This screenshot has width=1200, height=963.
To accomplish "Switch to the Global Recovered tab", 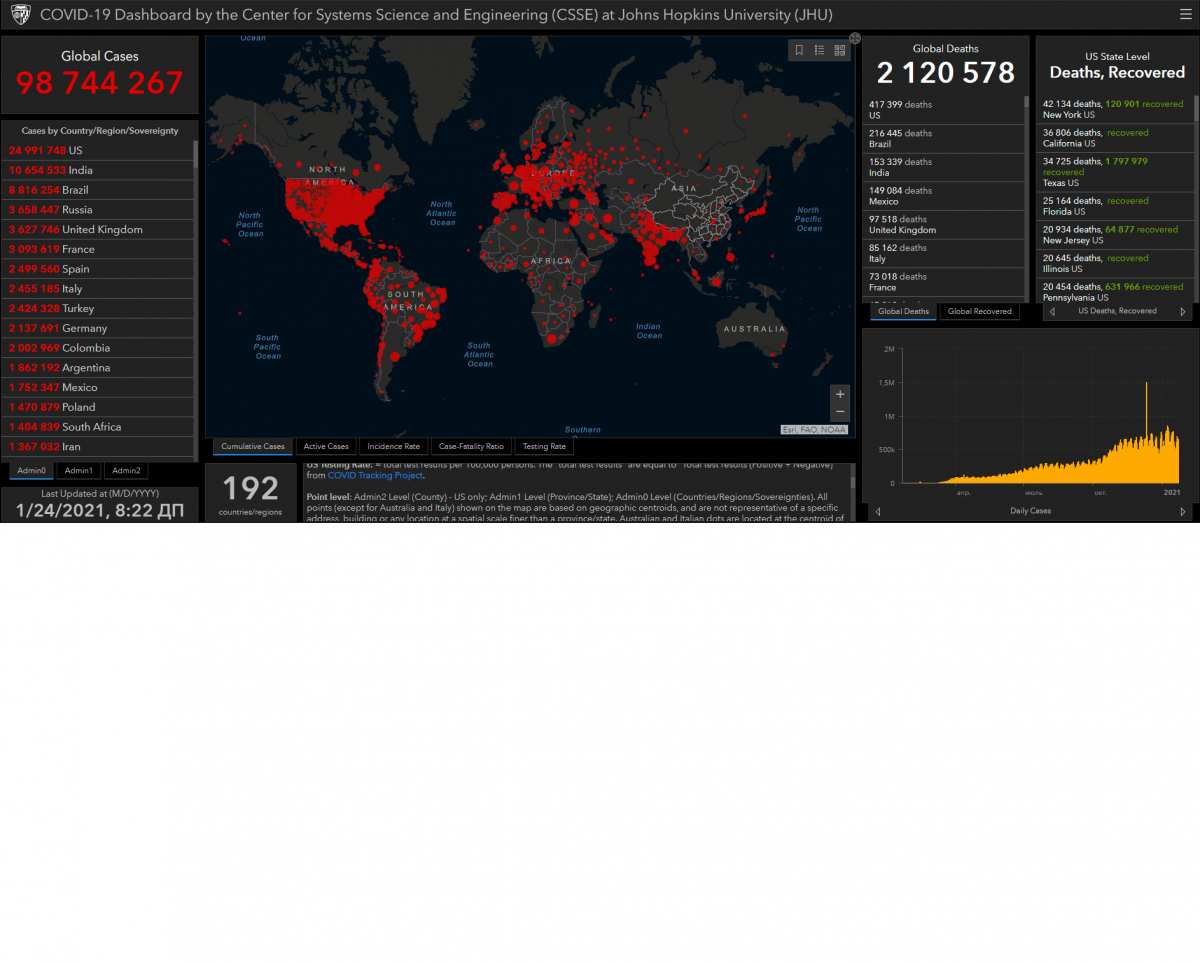I will [x=979, y=312].
